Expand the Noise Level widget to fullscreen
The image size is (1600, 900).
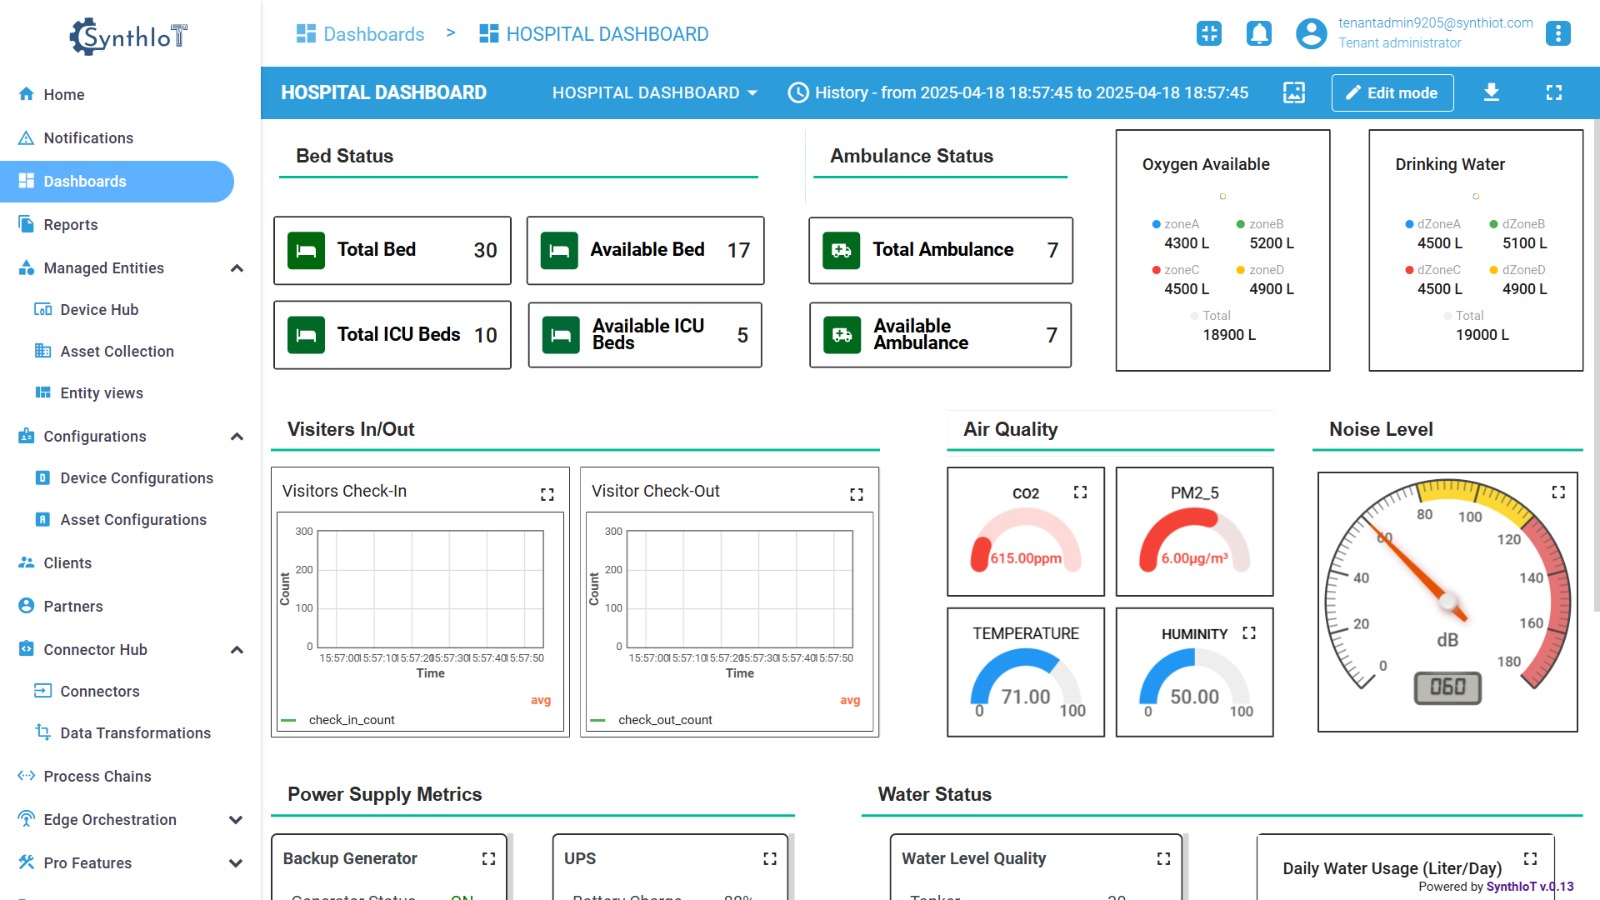click(1558, 492)
